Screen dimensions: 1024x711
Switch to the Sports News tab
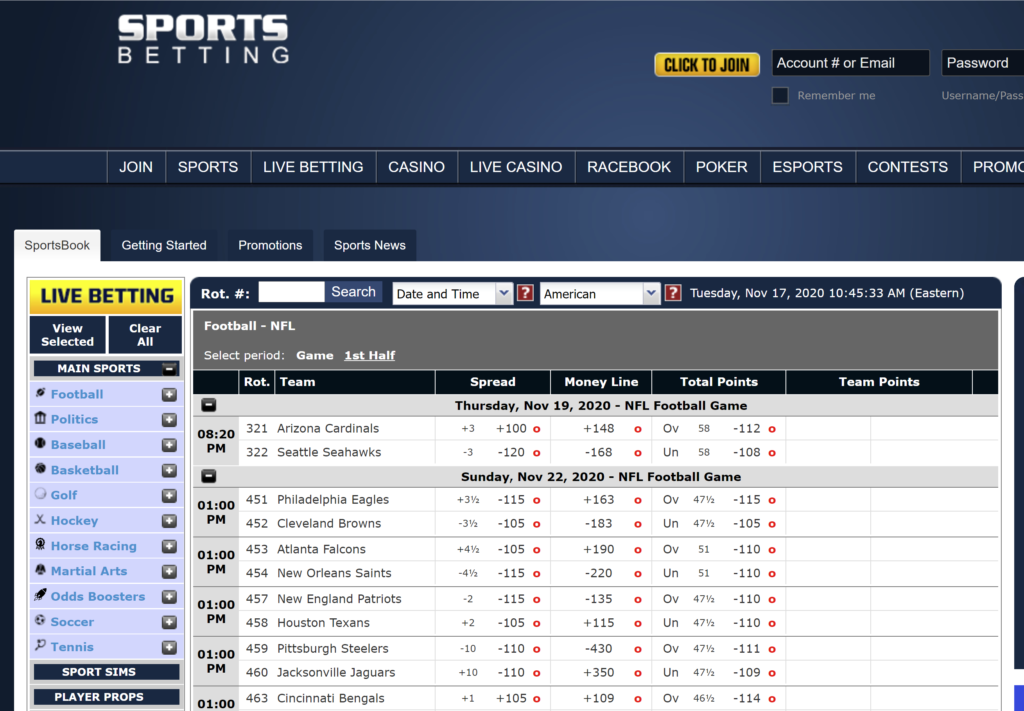click(369, 245)
